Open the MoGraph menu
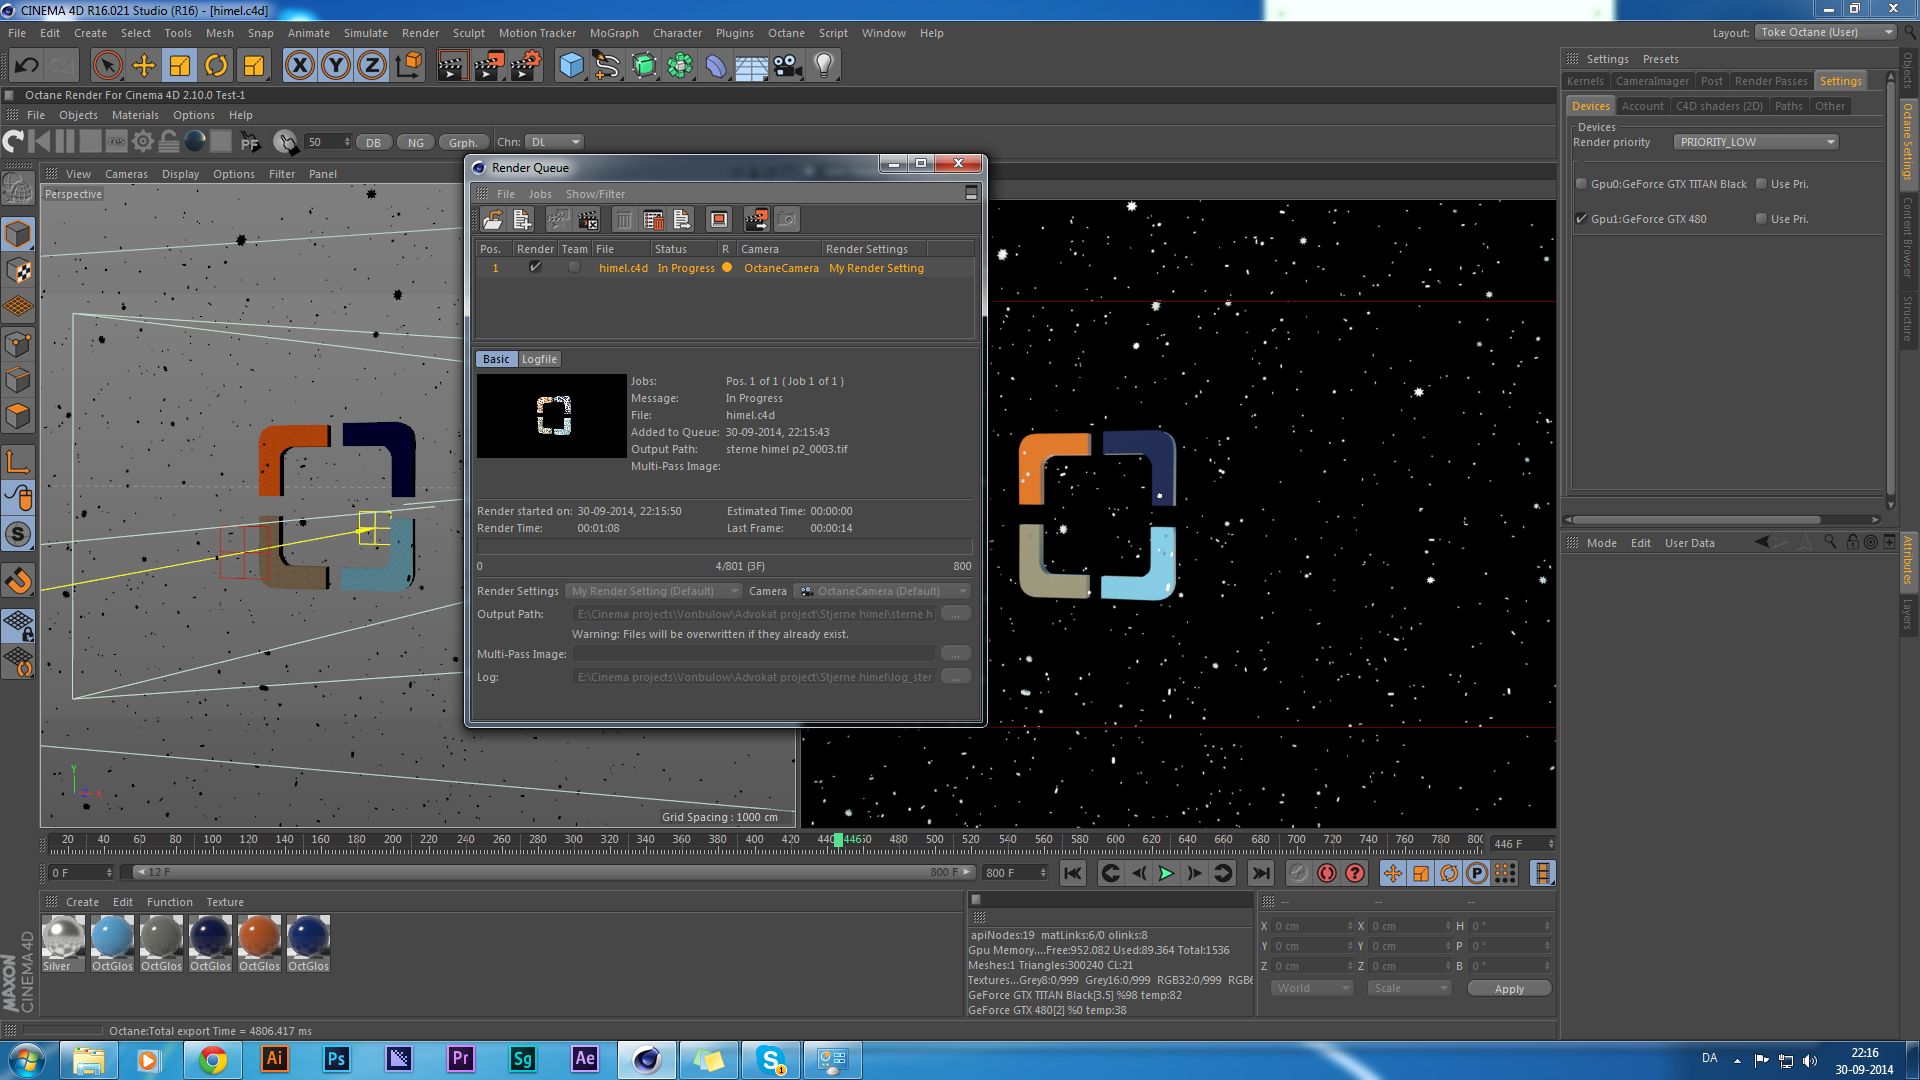Image resolution: width=1920 pixels, height=1080 pixels. (613, 33)
